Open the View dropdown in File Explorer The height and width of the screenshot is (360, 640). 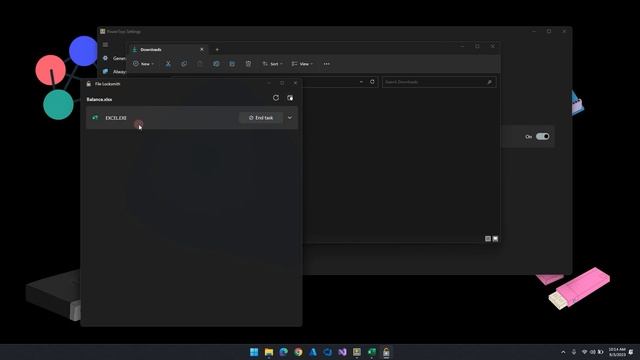click(x=302, y=64)
